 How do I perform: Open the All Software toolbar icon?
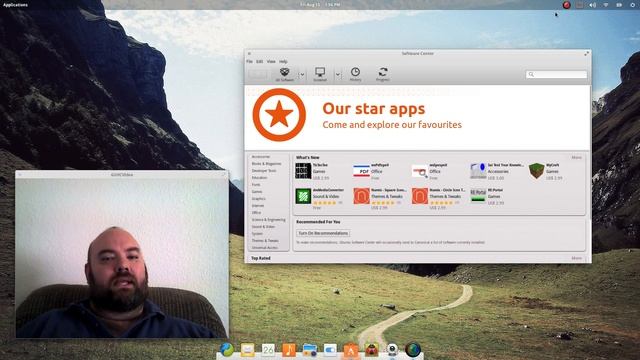pos(284,73)
